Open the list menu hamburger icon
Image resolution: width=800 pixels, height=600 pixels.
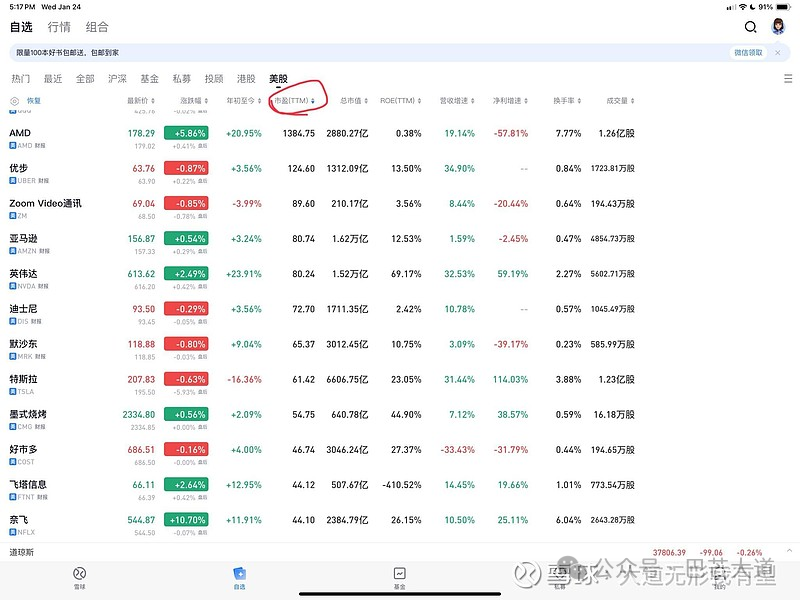point(788,79)
